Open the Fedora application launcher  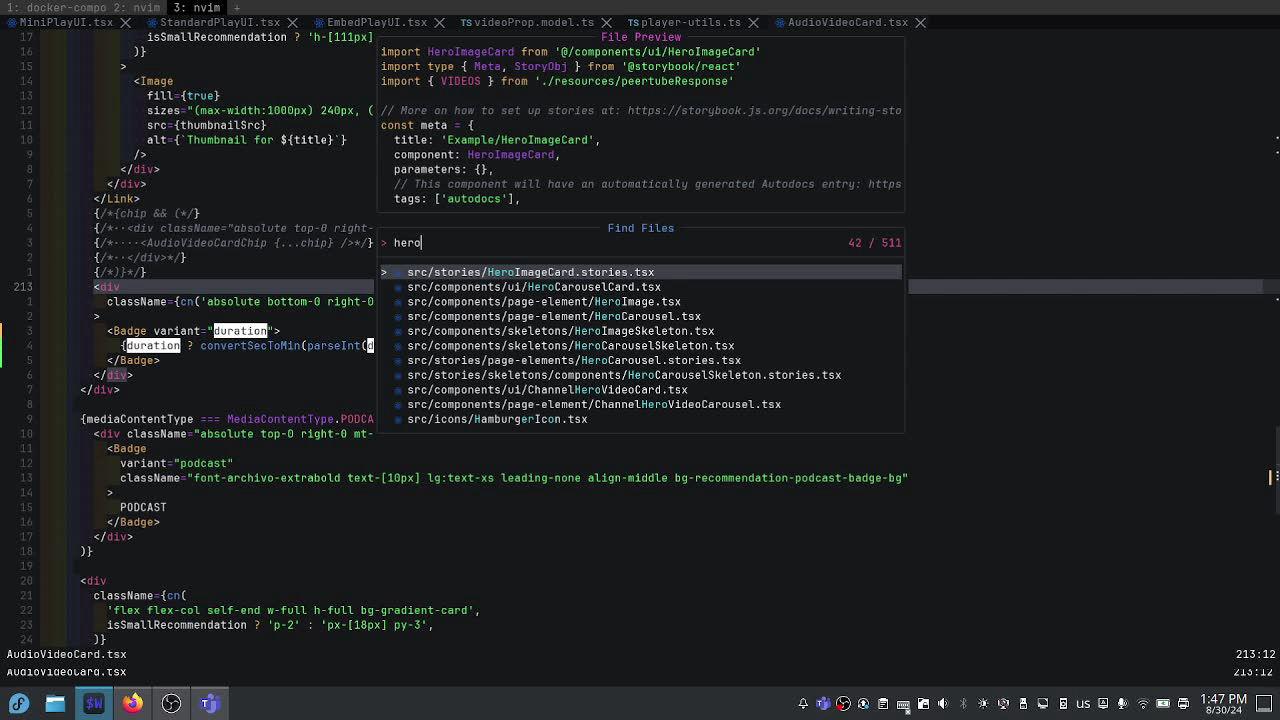[19, 703]
